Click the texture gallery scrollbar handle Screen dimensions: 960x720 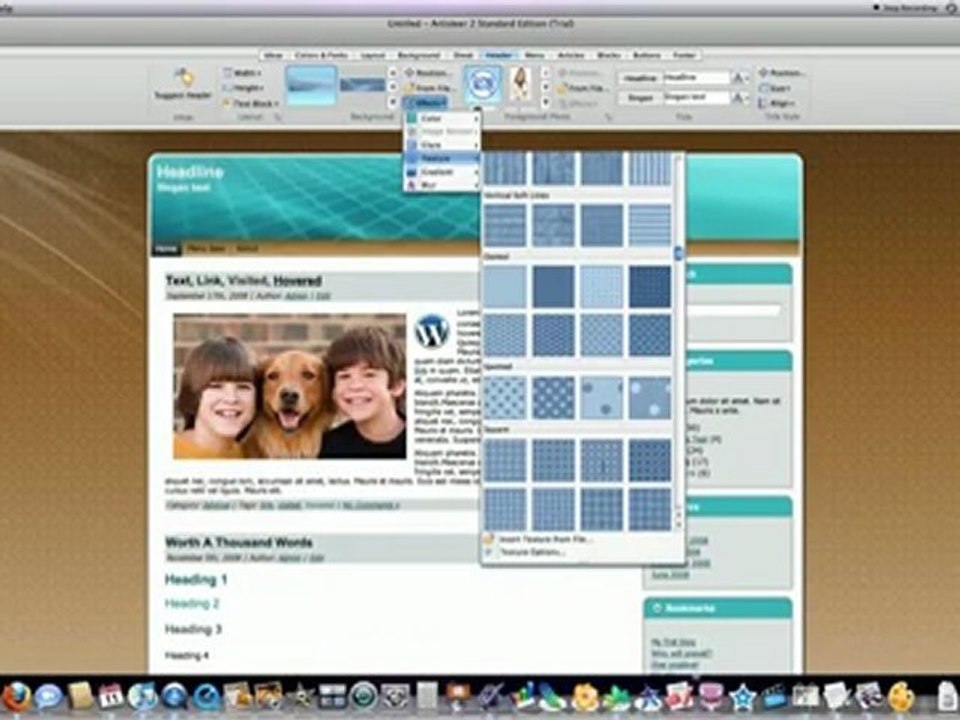(678, 252)
